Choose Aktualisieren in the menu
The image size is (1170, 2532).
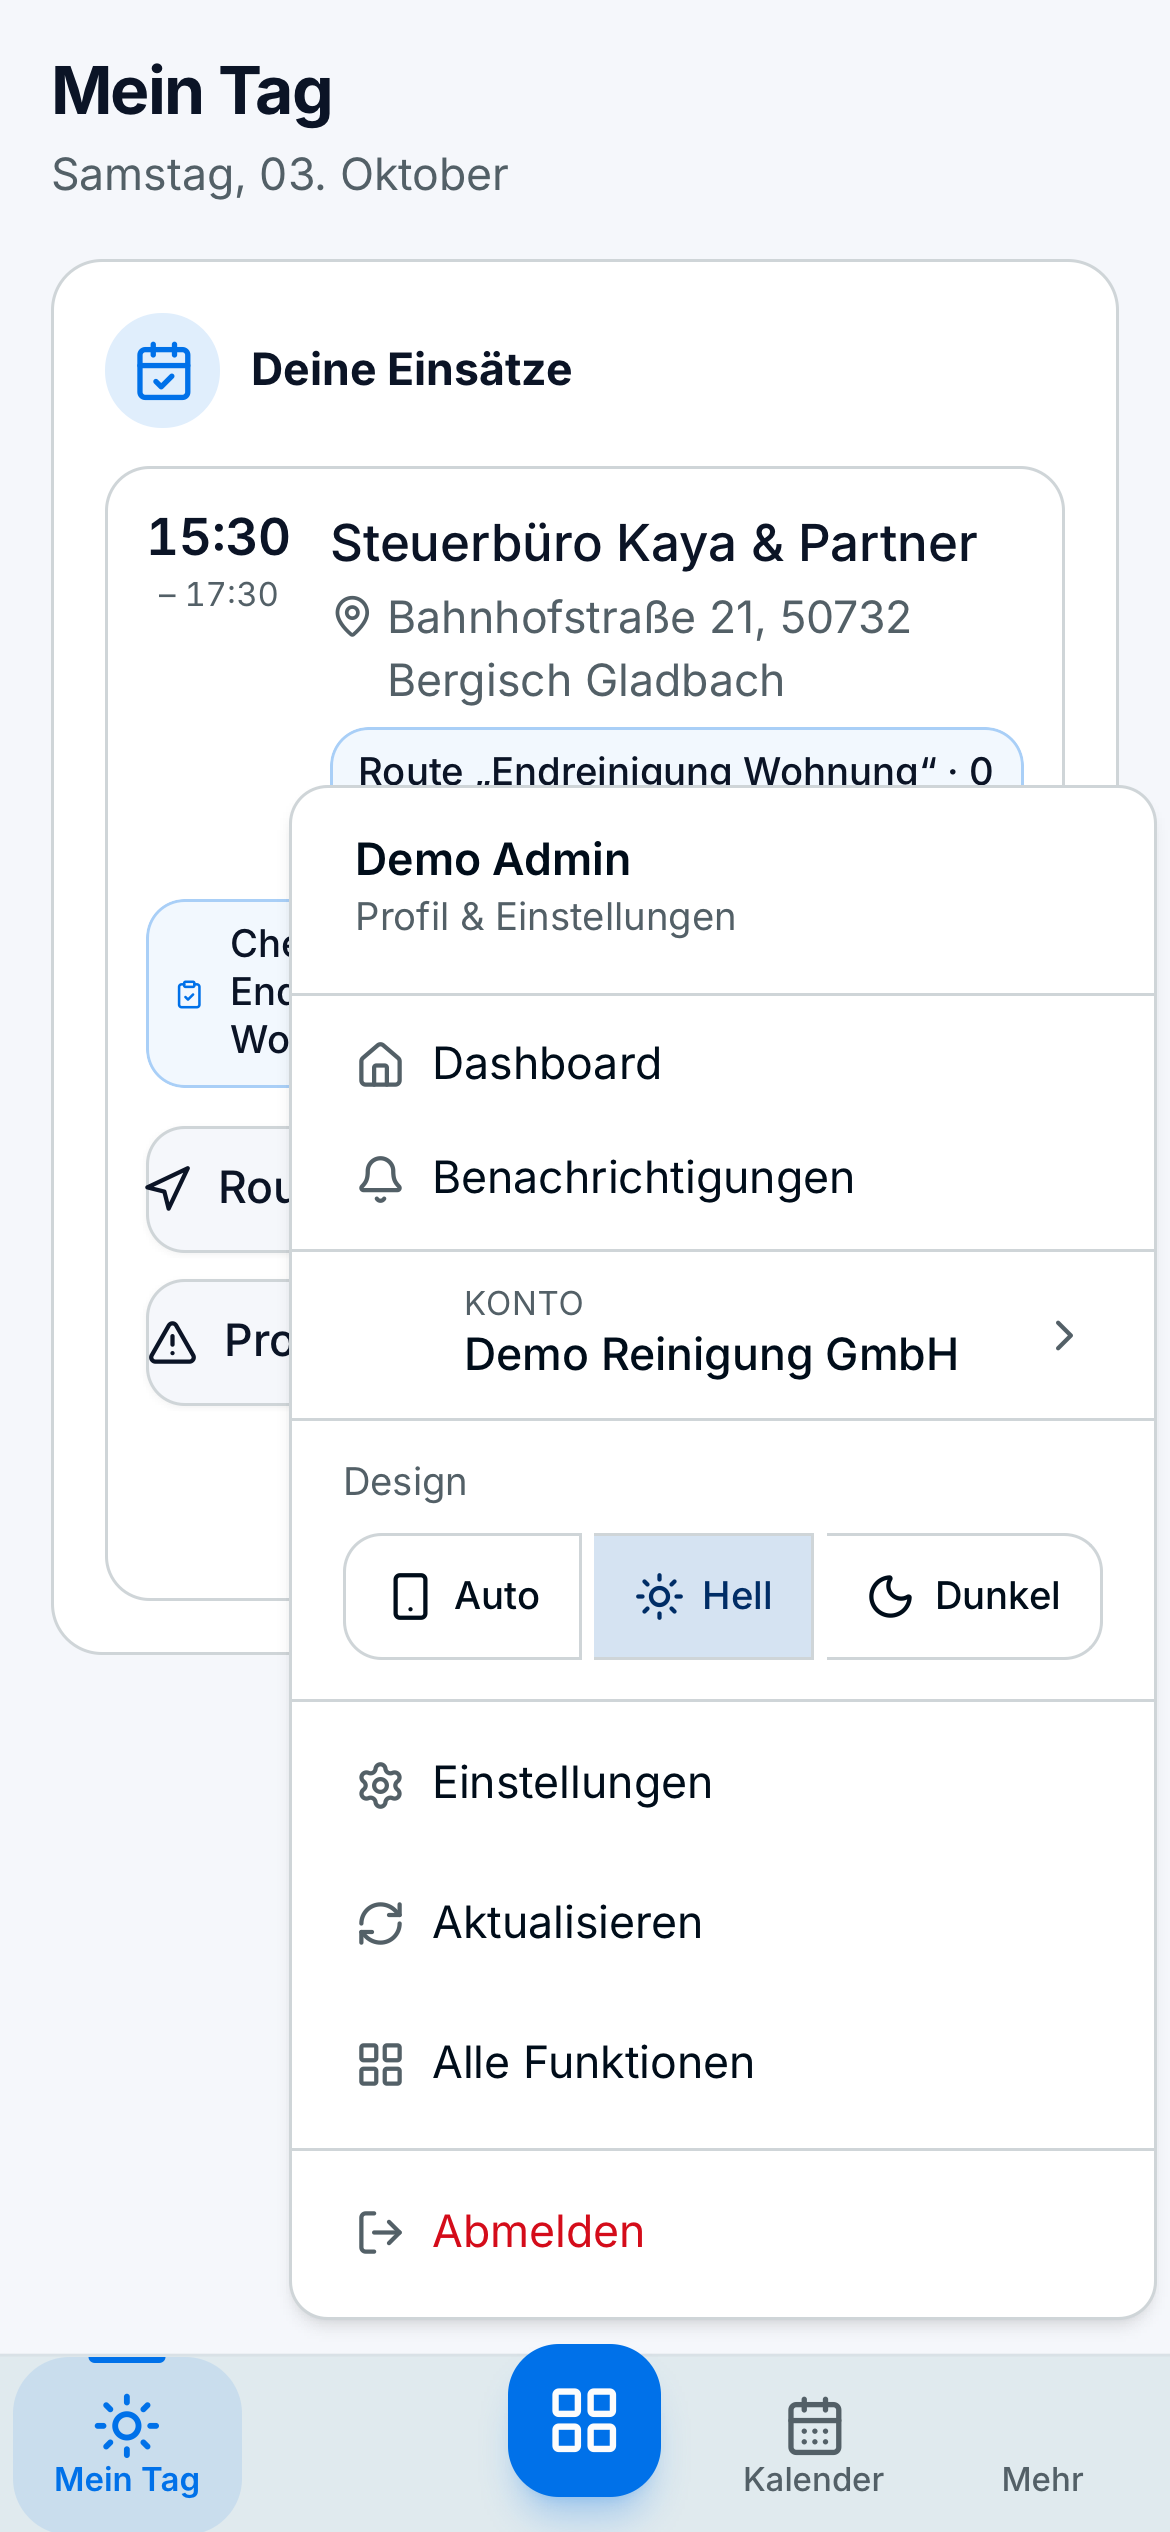pos(723,1923)
